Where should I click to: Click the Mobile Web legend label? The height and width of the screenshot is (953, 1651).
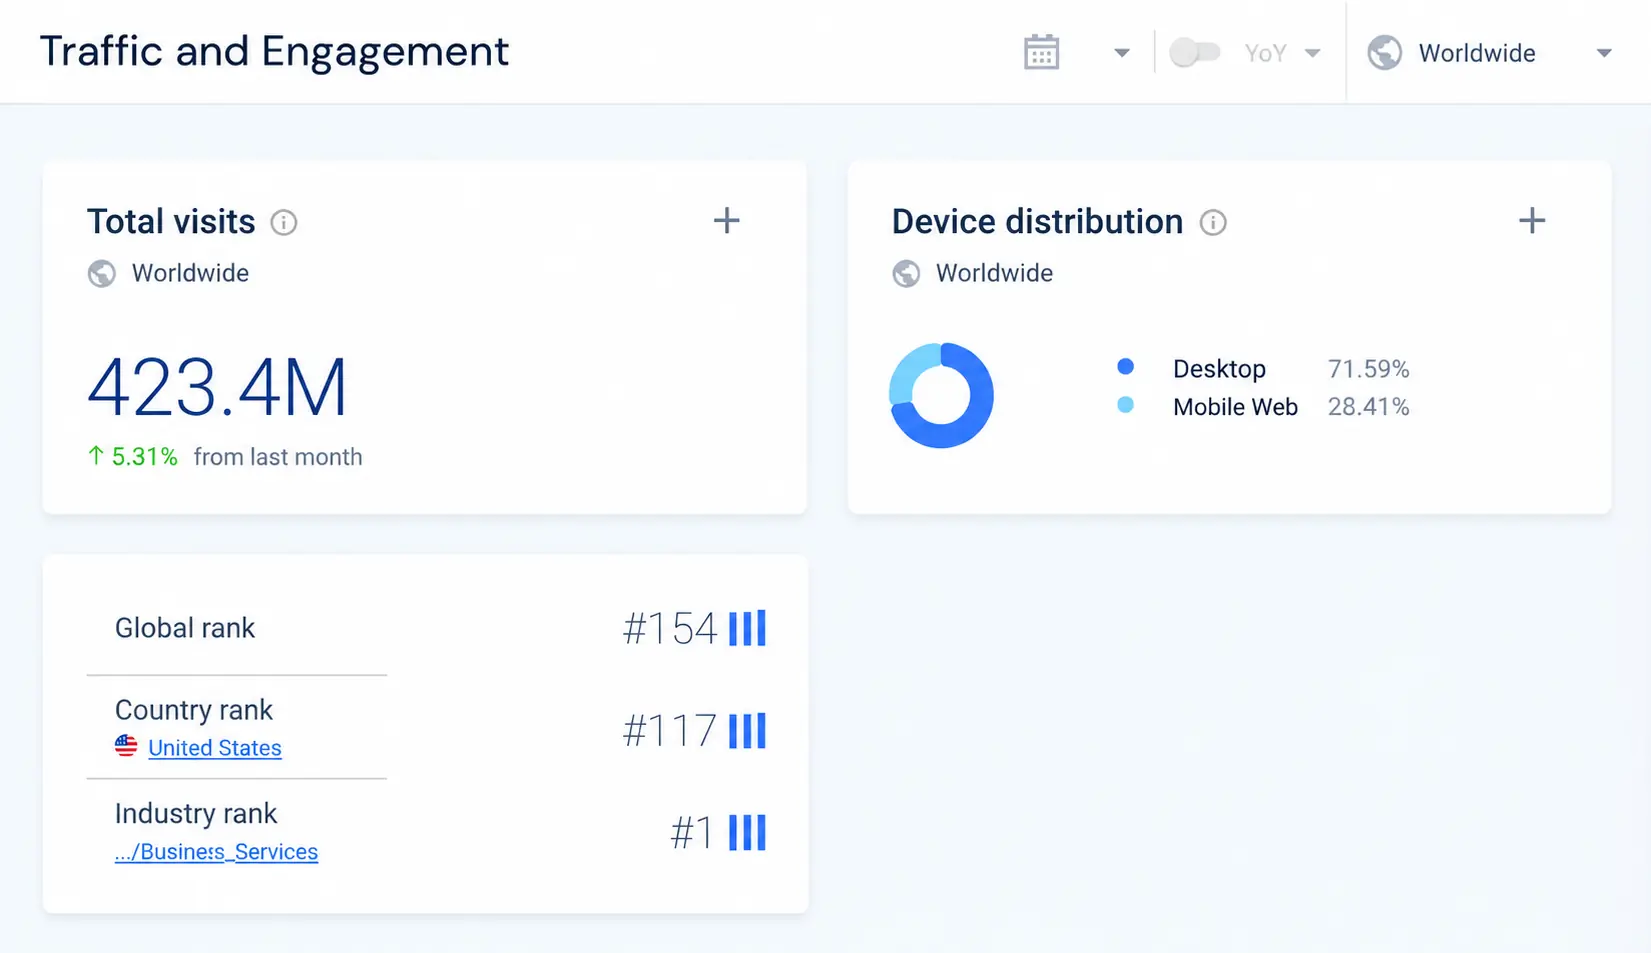(1235, 407)
